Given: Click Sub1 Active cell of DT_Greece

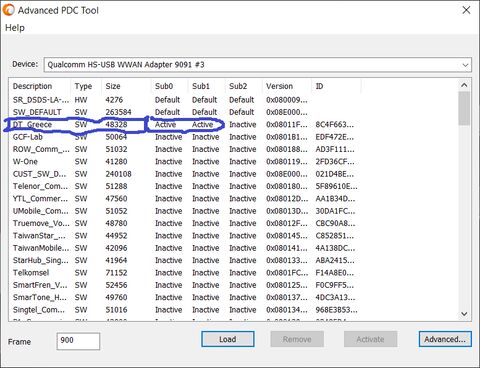Looking at the screenshot, I should [202, 125].
